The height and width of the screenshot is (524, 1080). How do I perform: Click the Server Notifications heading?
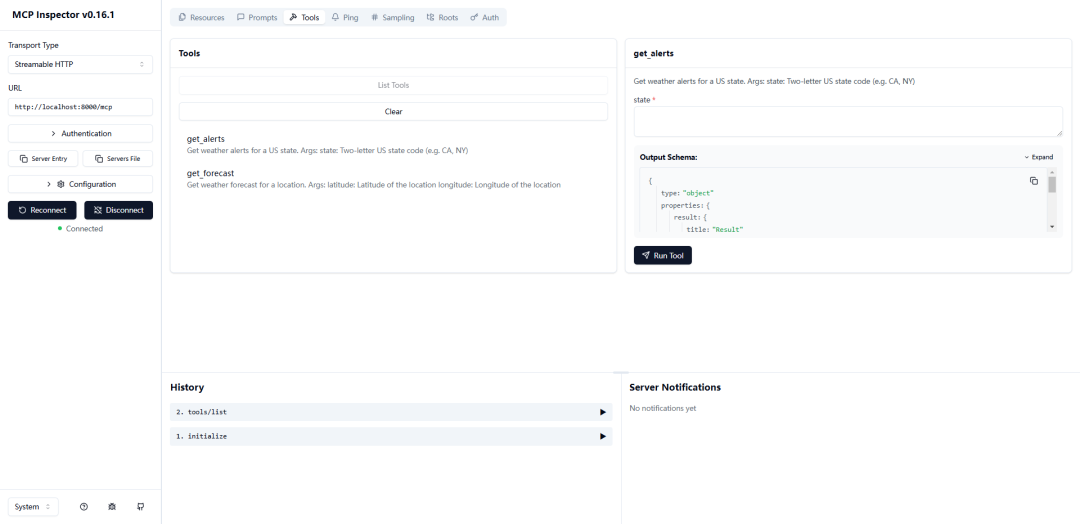pyautogui.click(x=675, y=387)
